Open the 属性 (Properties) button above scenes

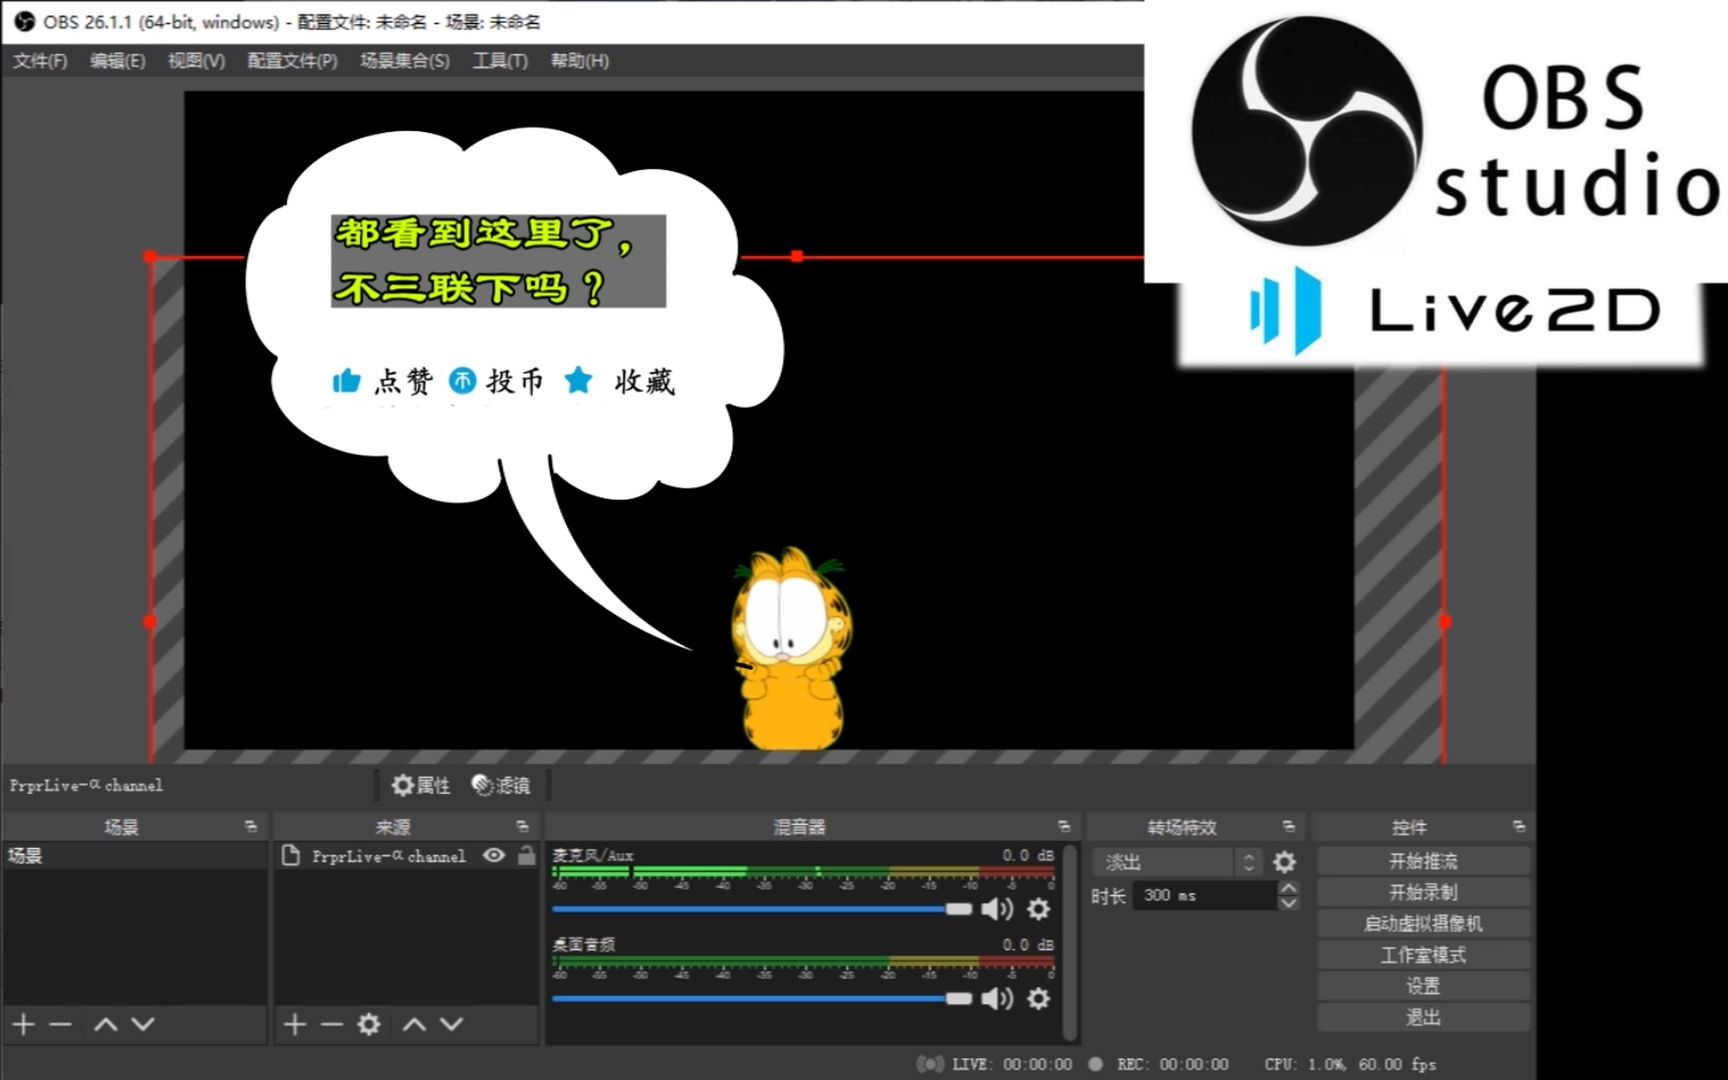421,786
